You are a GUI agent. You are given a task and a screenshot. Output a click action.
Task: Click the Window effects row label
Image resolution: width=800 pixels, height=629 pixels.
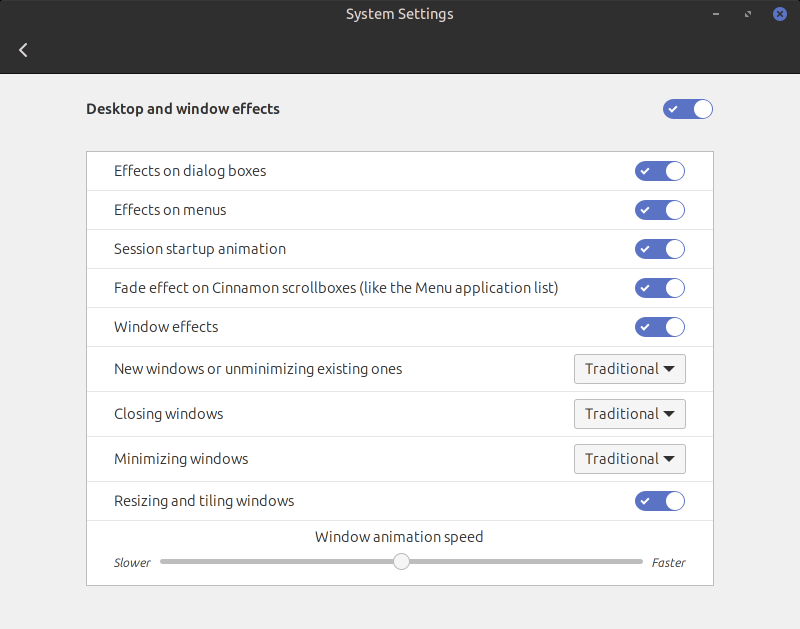tap(166, 327)
